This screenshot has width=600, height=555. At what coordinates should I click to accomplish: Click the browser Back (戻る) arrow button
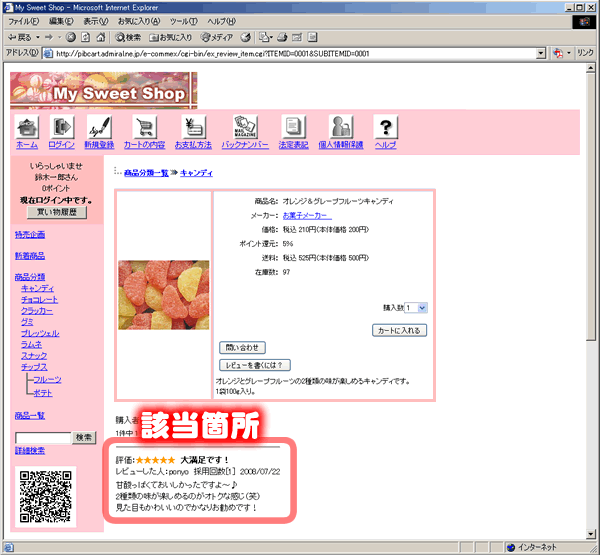point(20,37)
